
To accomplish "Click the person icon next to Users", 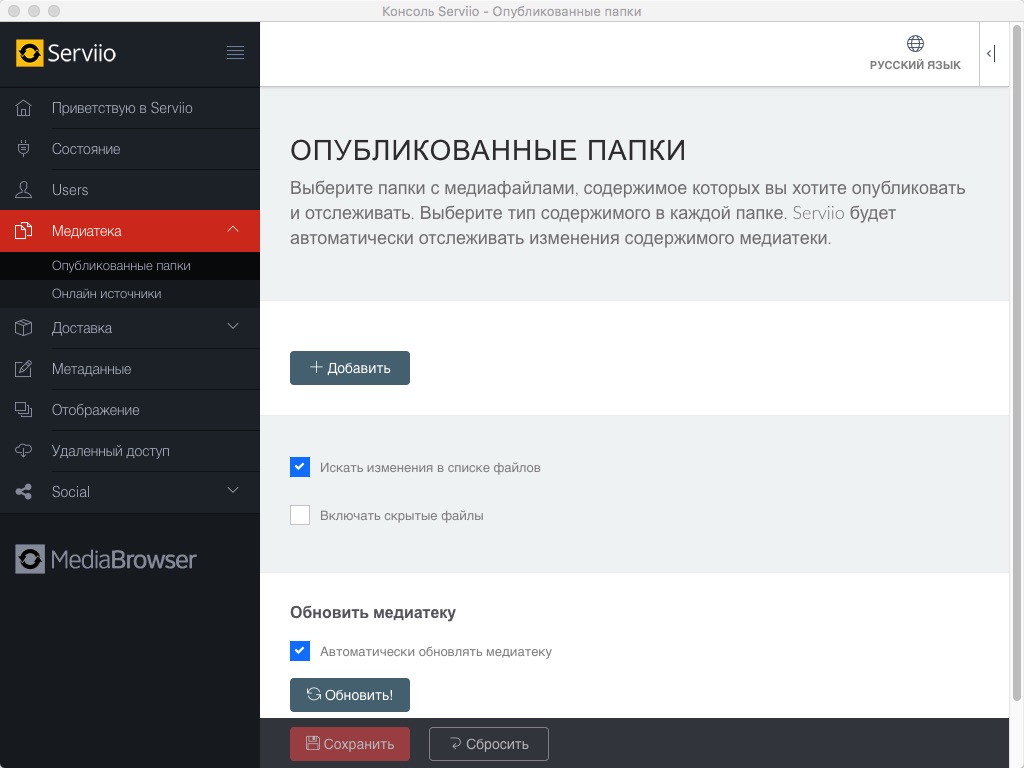I will coord(25,190).
